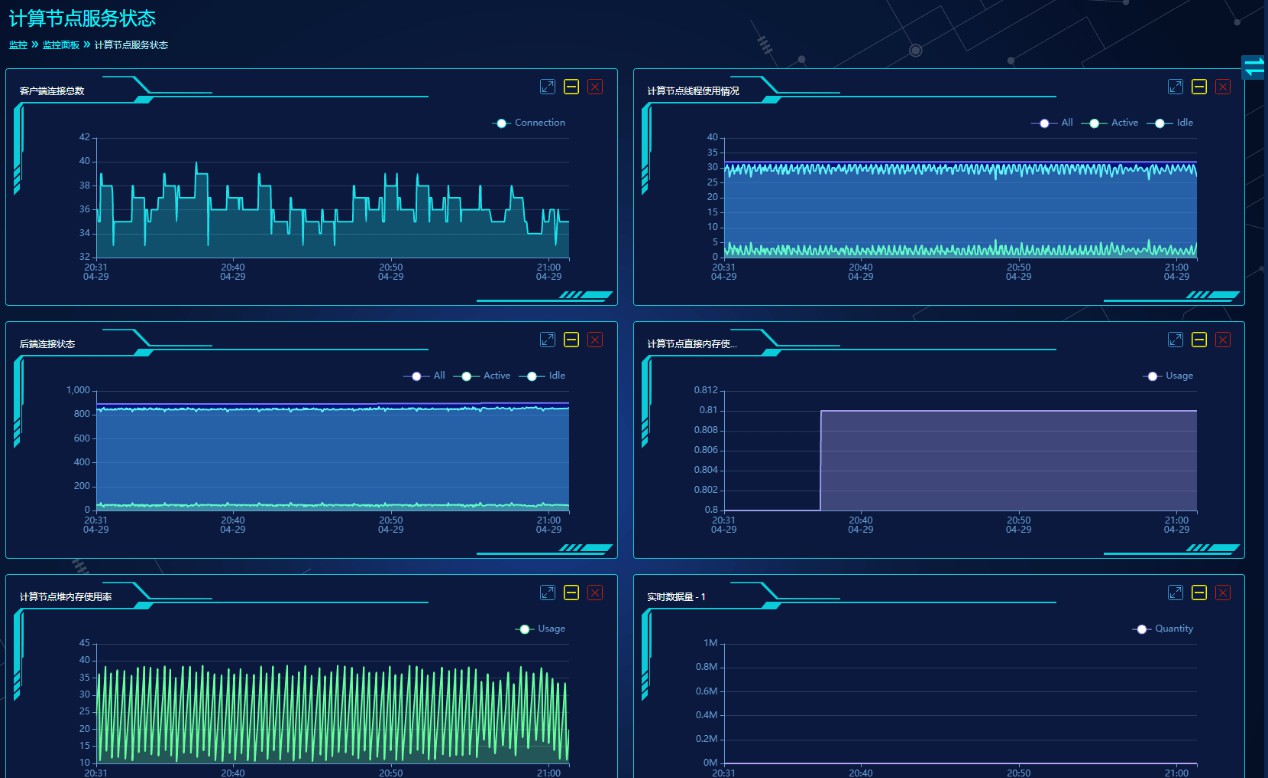Toggle Active series in thread usage chart

point(1110,123)
